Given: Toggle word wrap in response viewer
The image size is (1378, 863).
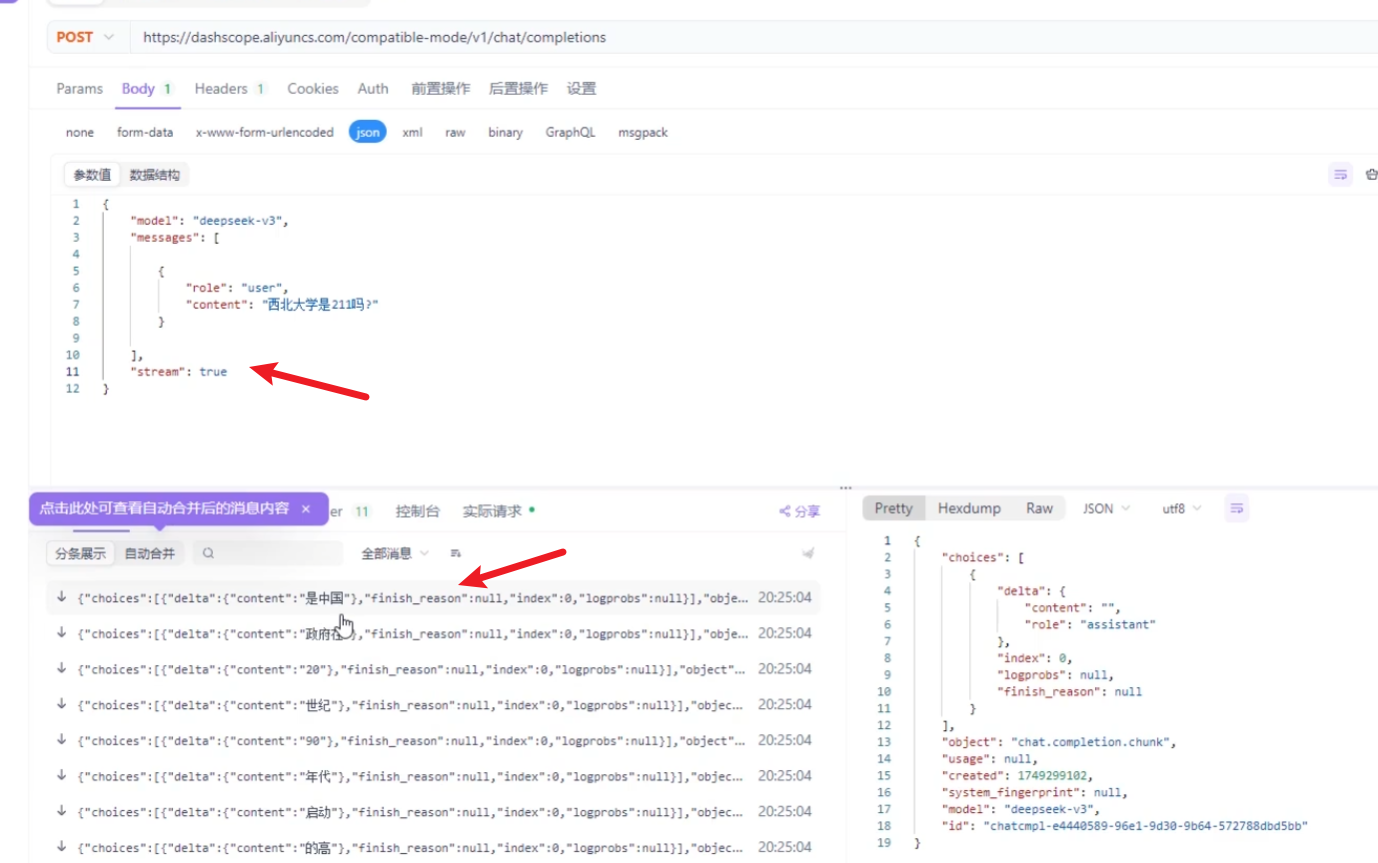Looking at the screenshot, I should tap(1237, 509).
